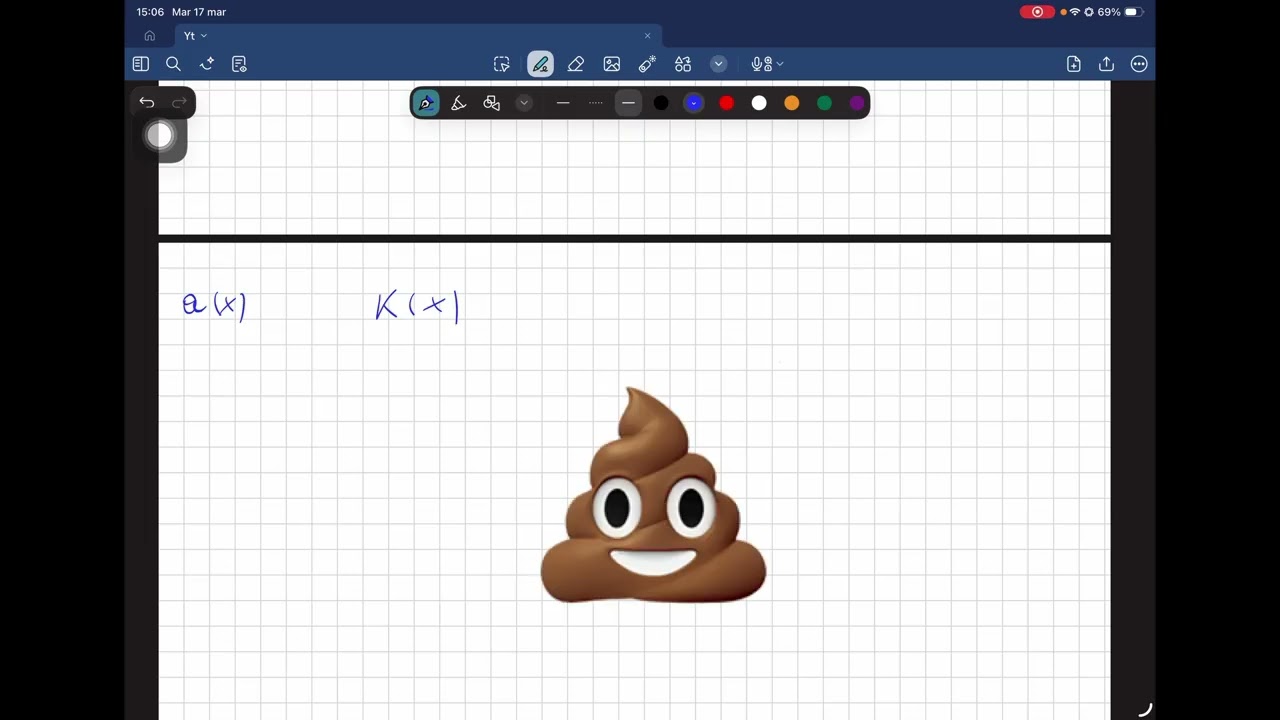Pick the black pen color
Viewport: 1280px width, 720px height.
(661, 103)
